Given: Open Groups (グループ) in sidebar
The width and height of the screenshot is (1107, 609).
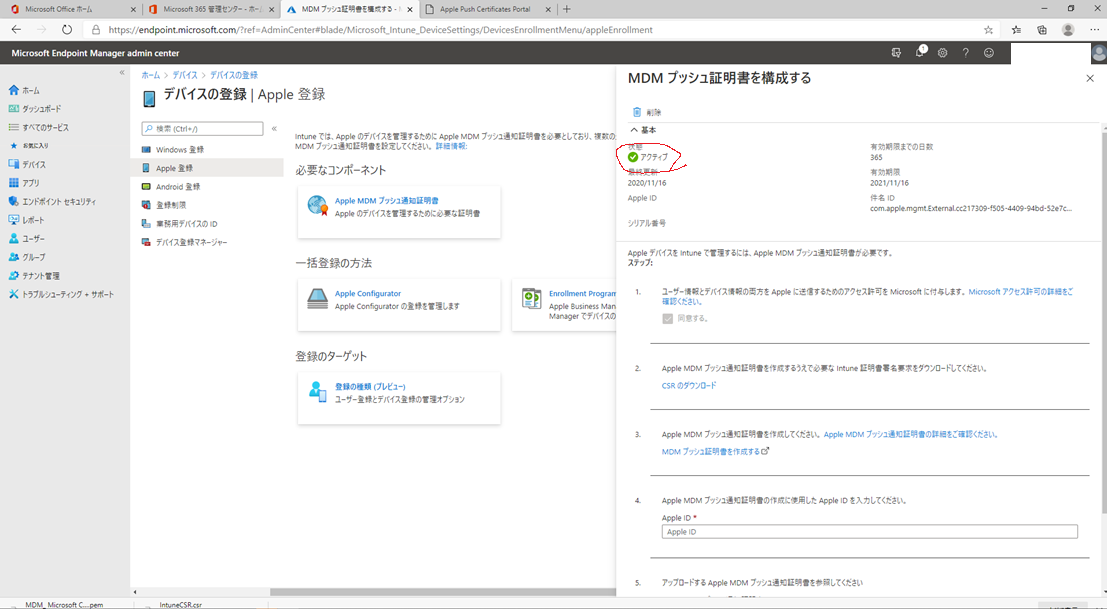Looking at the screenshot, I should click(x=27, y=257).
